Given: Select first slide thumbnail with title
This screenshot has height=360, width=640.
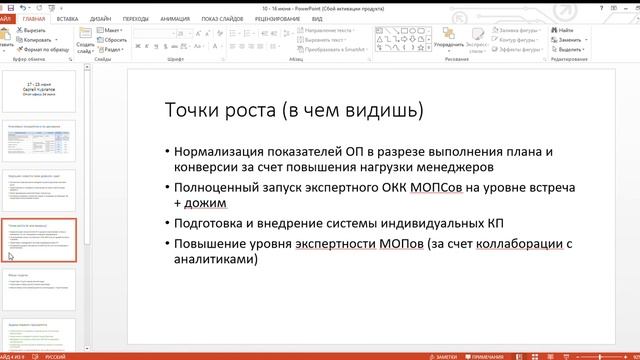Looking at the screenshot, I should tap(39, 91).
